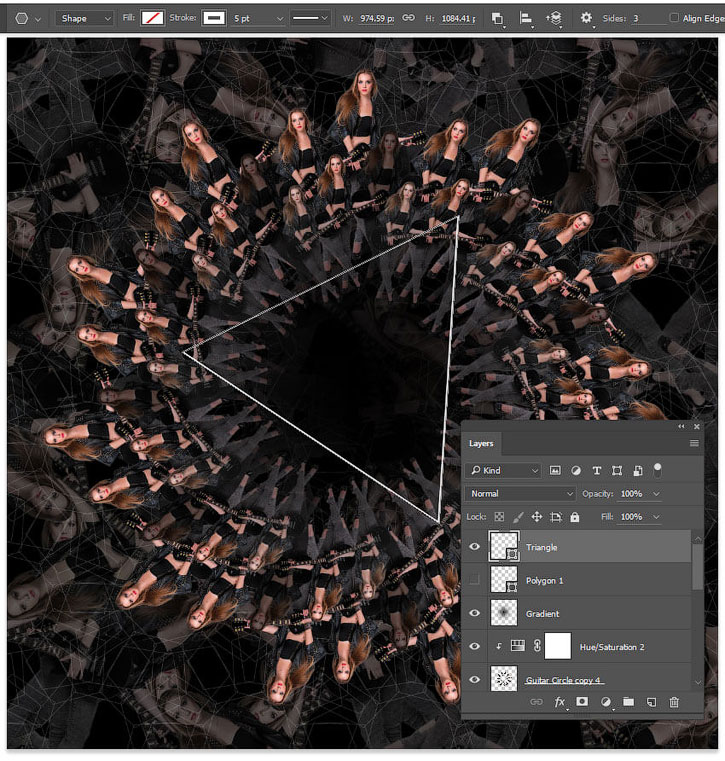Open the Fill color swatch

[x=152, y=18]
